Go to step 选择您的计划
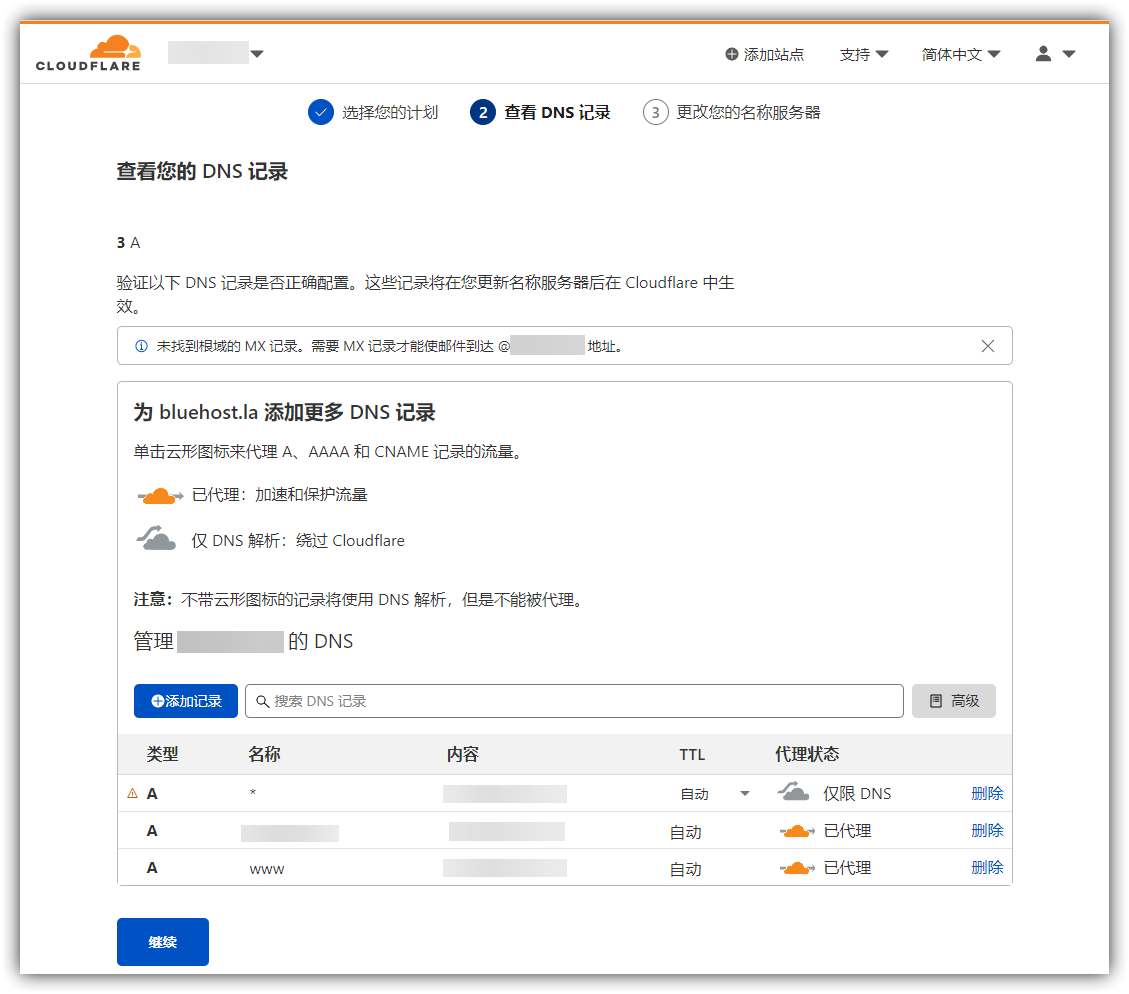 (x=373, y=112)
